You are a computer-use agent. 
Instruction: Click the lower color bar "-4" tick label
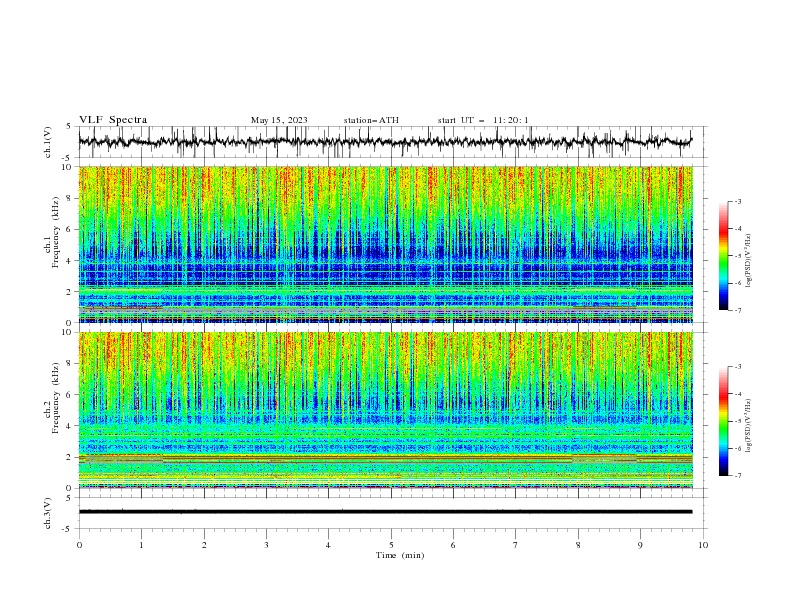pos(737,394)
